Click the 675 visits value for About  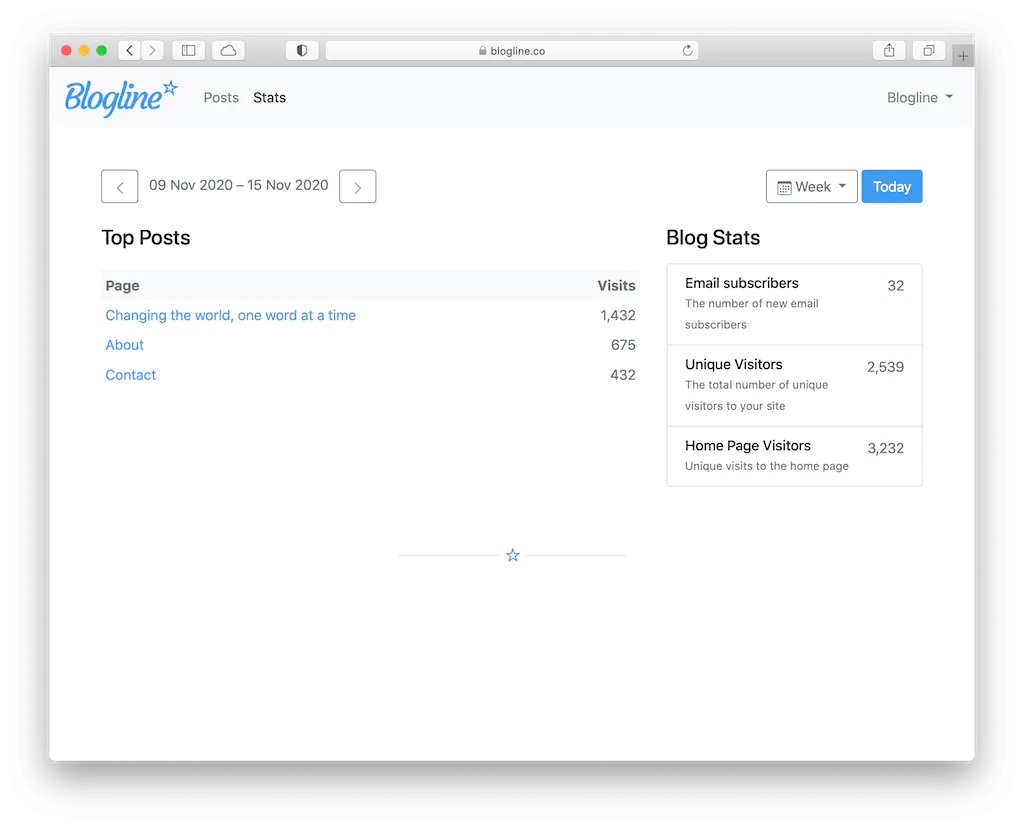coord(623,345)
